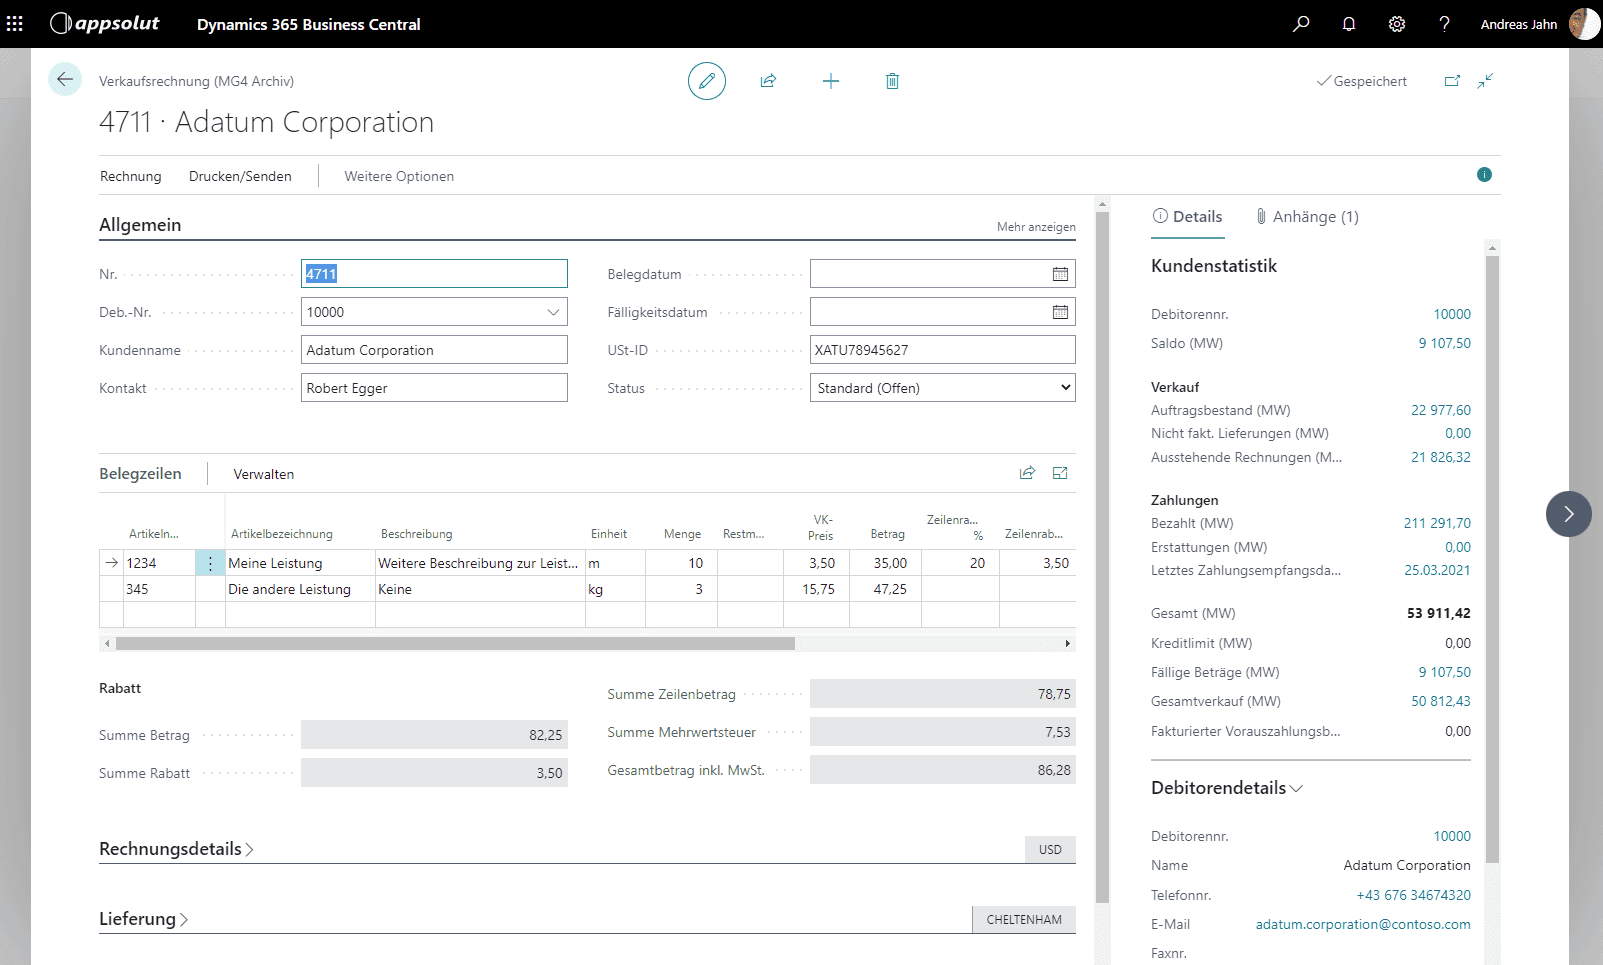The width and height of the screenshot is (1603, 965).
Task: Expand the Deb.-Nr. dropdown
Action: pos(553,312)
